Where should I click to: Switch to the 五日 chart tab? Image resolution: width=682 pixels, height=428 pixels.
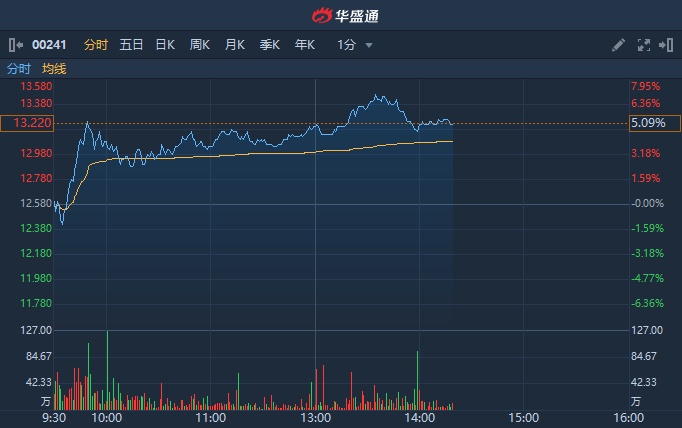click(131, 45)
